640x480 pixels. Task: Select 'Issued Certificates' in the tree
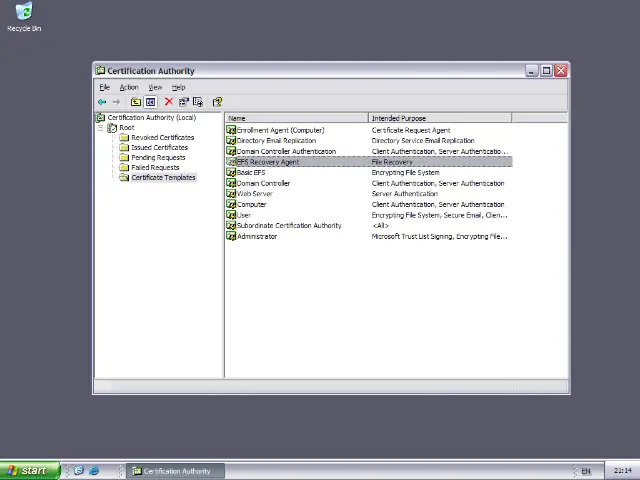(160, 147)
